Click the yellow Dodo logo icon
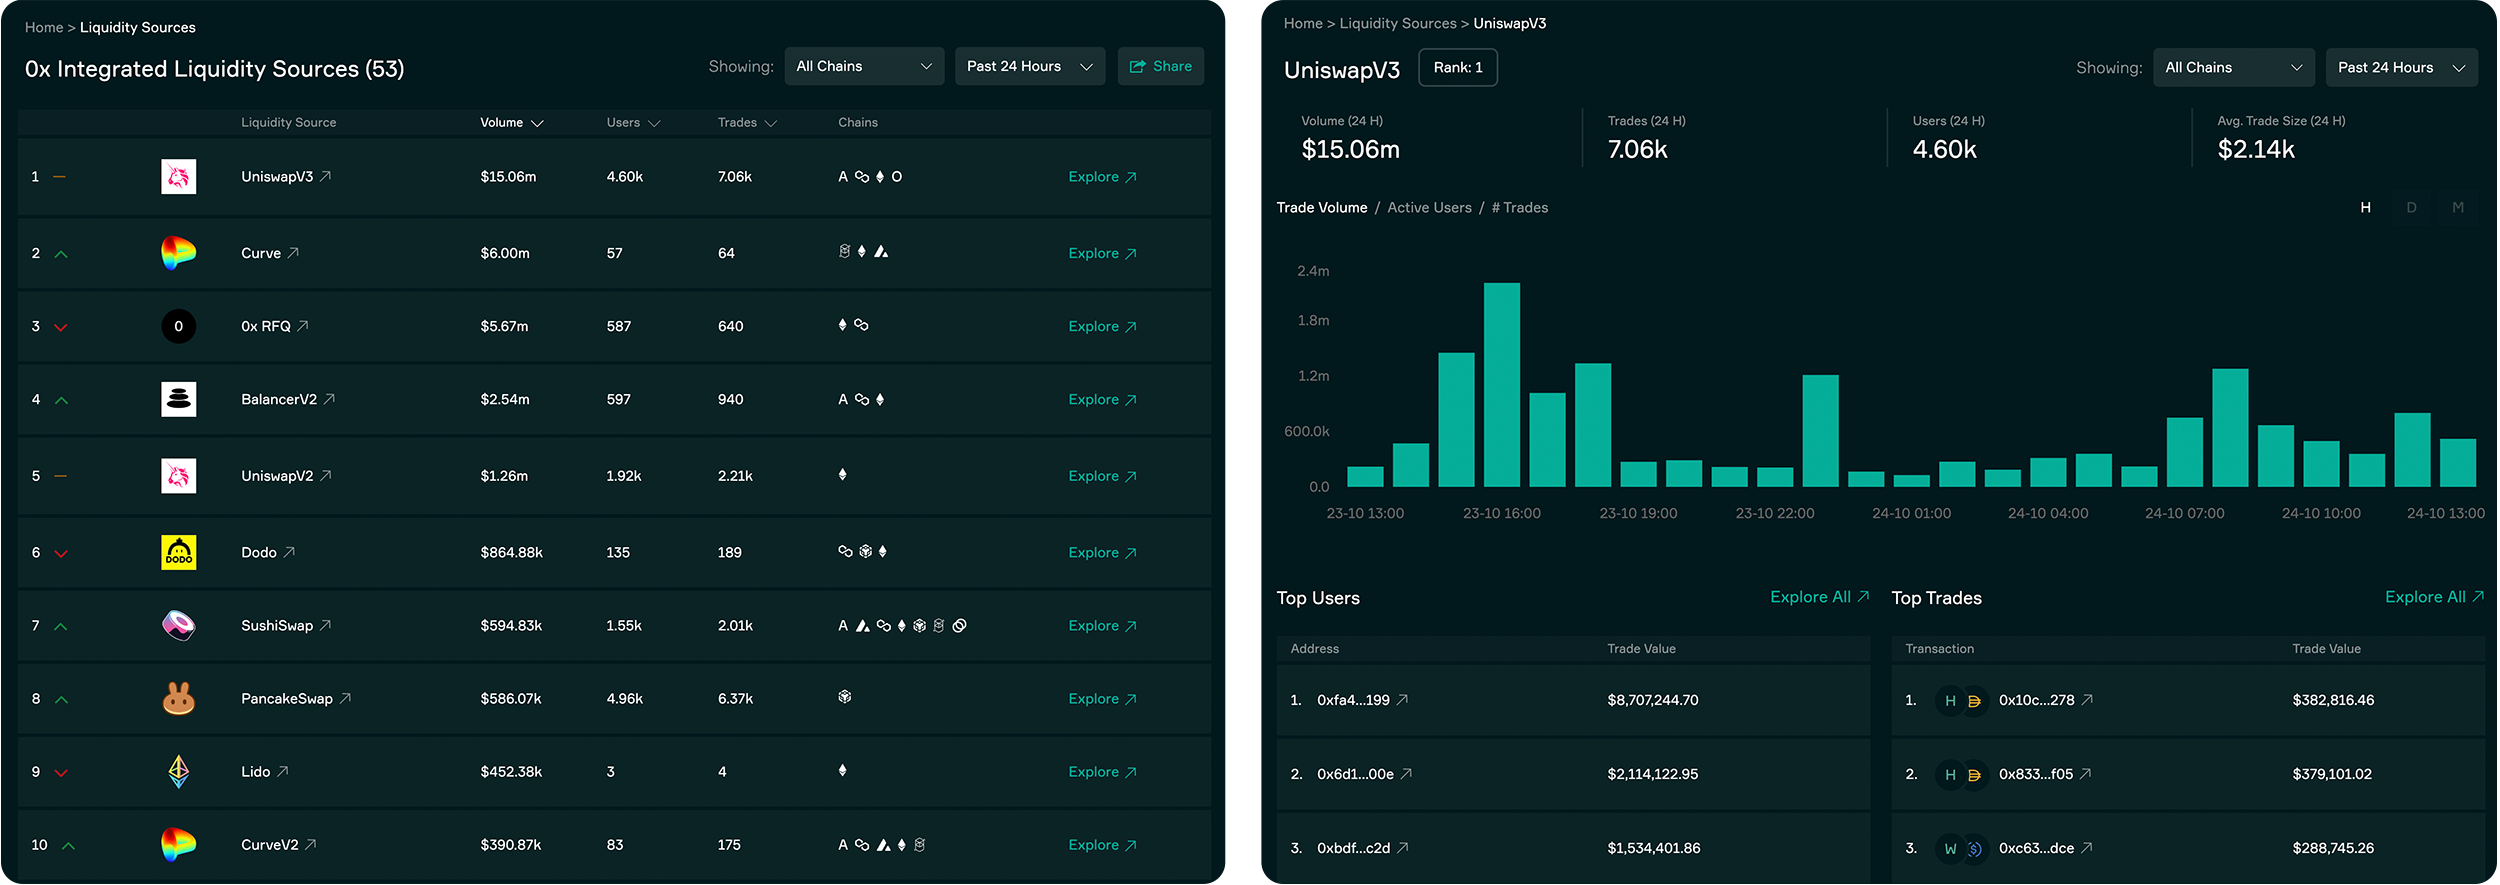This screenshot has width=2500, height=885. click(x=178, y=552)
